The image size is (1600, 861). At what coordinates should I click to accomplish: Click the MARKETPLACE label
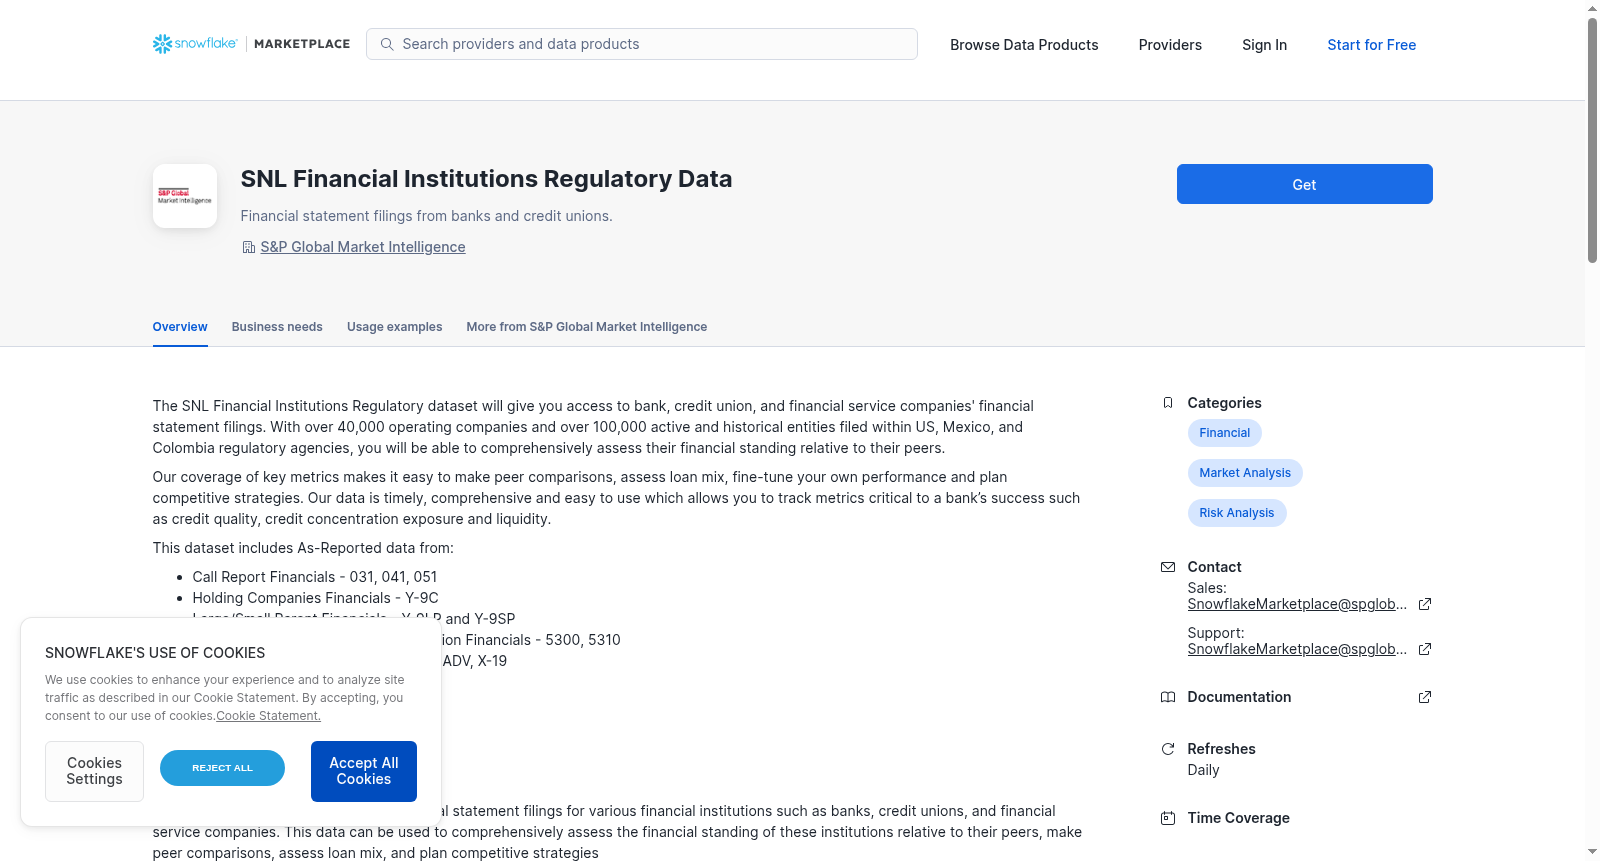[x=302, y=44]
